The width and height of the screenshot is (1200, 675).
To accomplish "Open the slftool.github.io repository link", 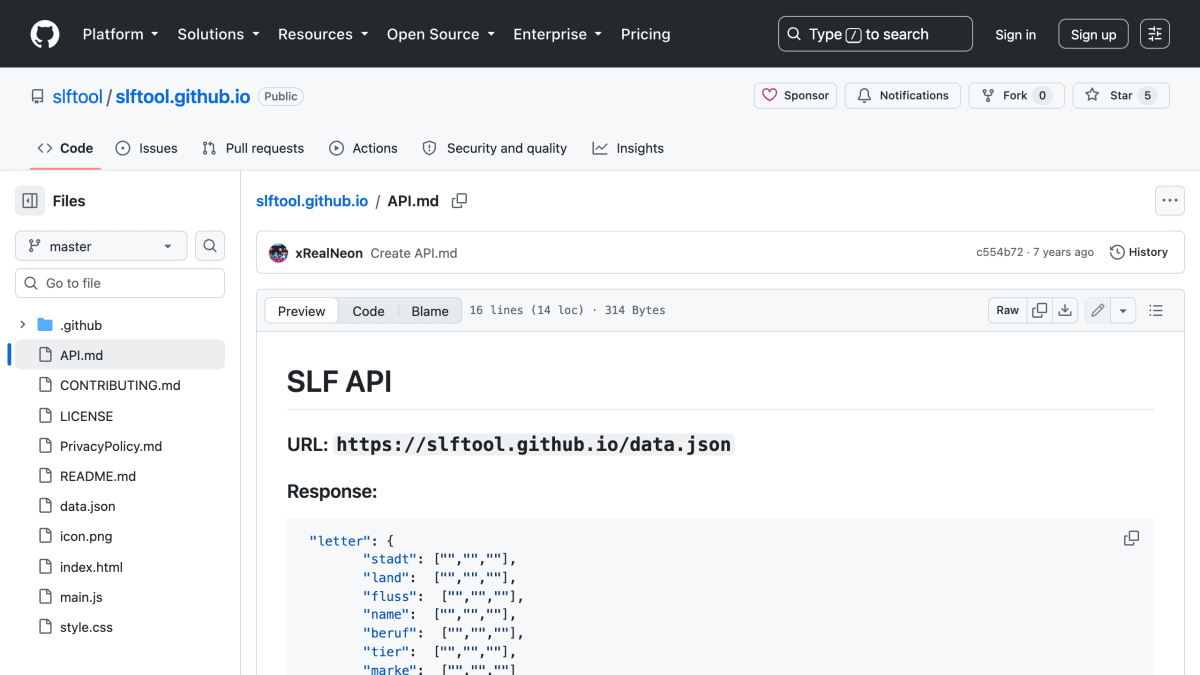I will point(183,97).
